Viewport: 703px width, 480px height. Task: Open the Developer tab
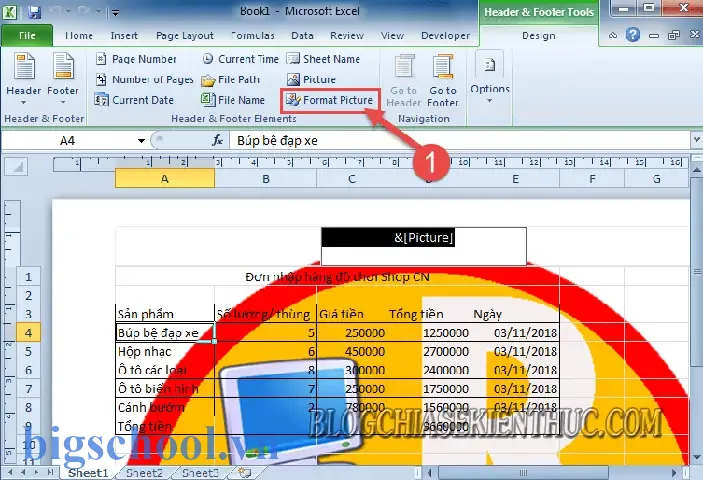(x=445, y=35)
